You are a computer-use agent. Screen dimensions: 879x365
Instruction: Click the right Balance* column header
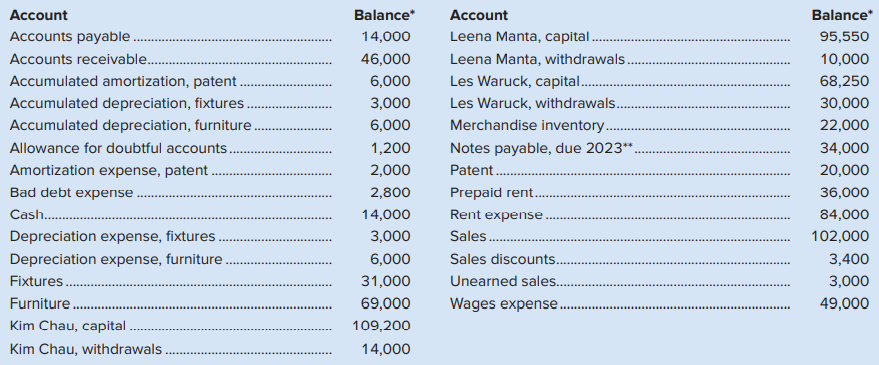tap(841, 15)
